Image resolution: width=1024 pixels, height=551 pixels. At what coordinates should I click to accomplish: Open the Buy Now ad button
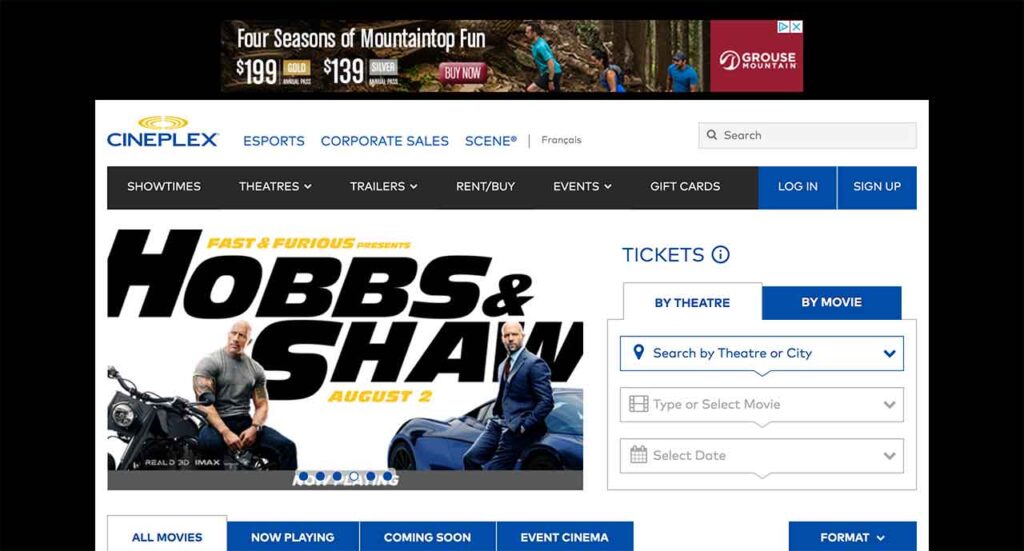pyautogui.click(x=462, y=73)
